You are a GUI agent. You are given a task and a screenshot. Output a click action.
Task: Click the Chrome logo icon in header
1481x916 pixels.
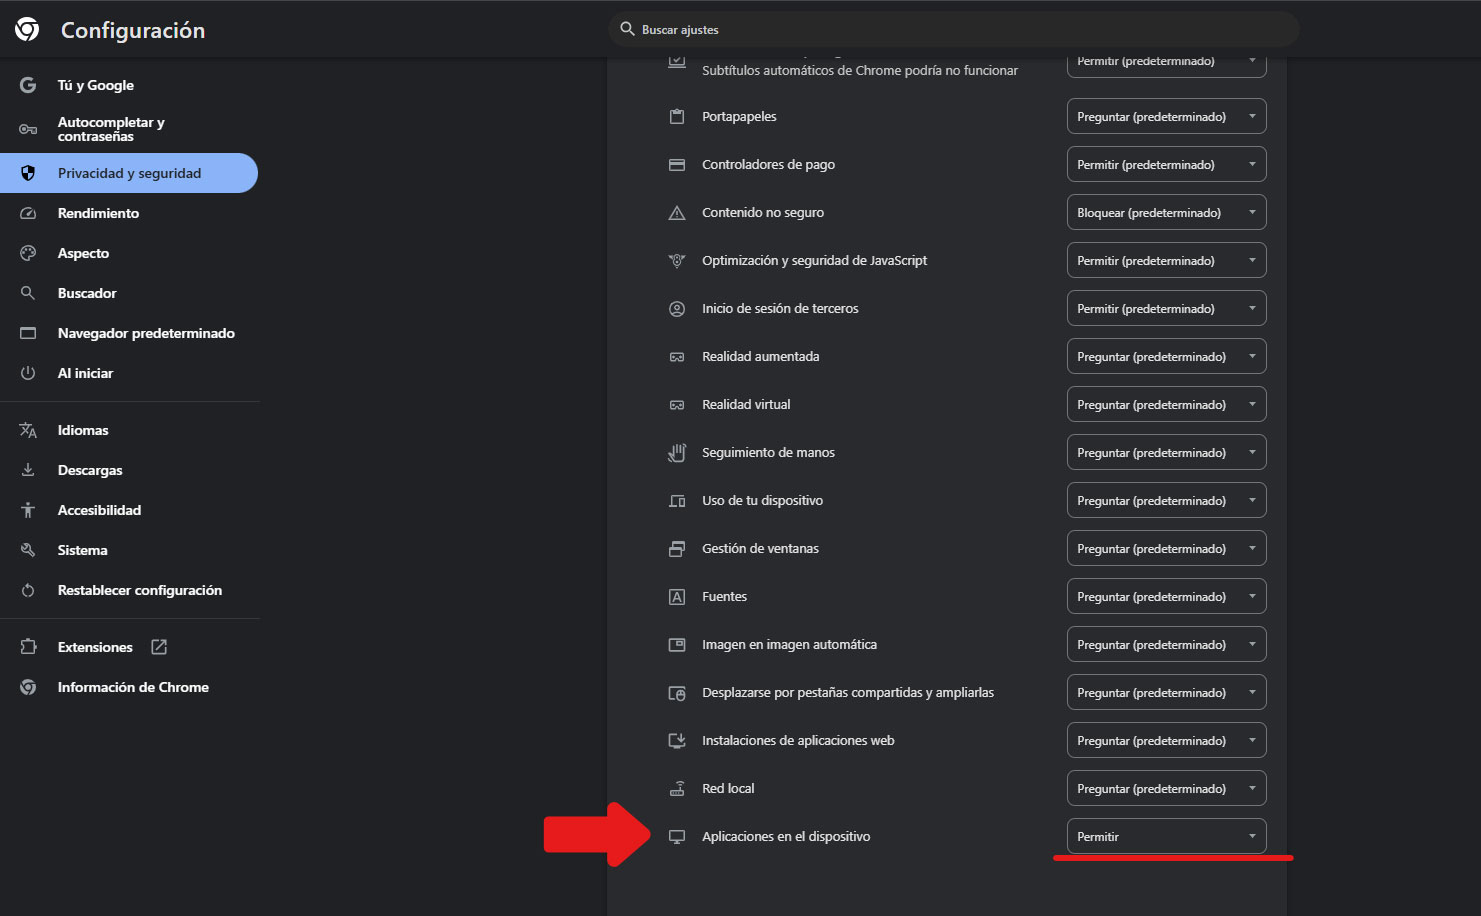click(x=27, y=30)
